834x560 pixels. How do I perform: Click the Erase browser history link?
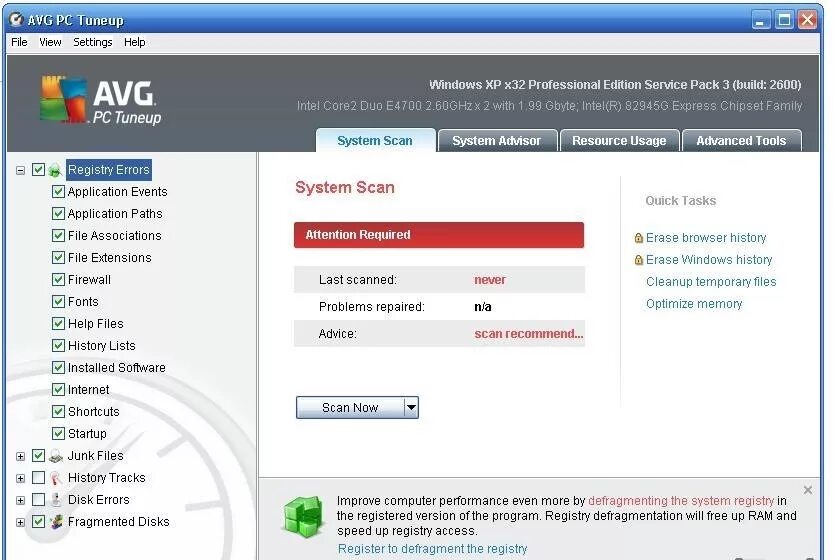pos(706,238)
